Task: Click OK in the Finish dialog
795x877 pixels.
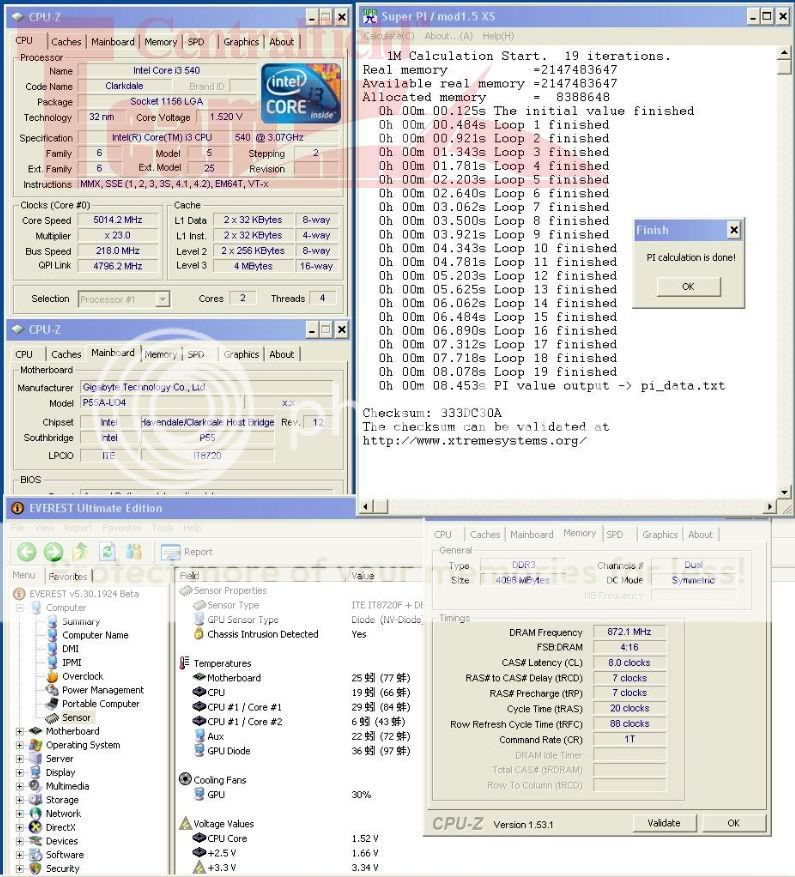Action: [x=688, y=286]
